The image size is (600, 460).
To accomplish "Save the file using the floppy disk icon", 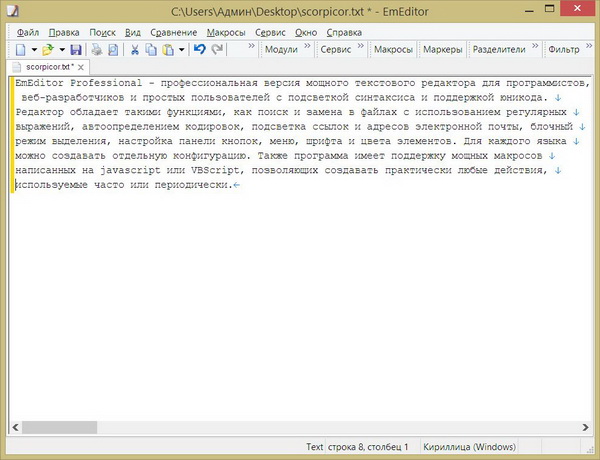I will [75, 49].
